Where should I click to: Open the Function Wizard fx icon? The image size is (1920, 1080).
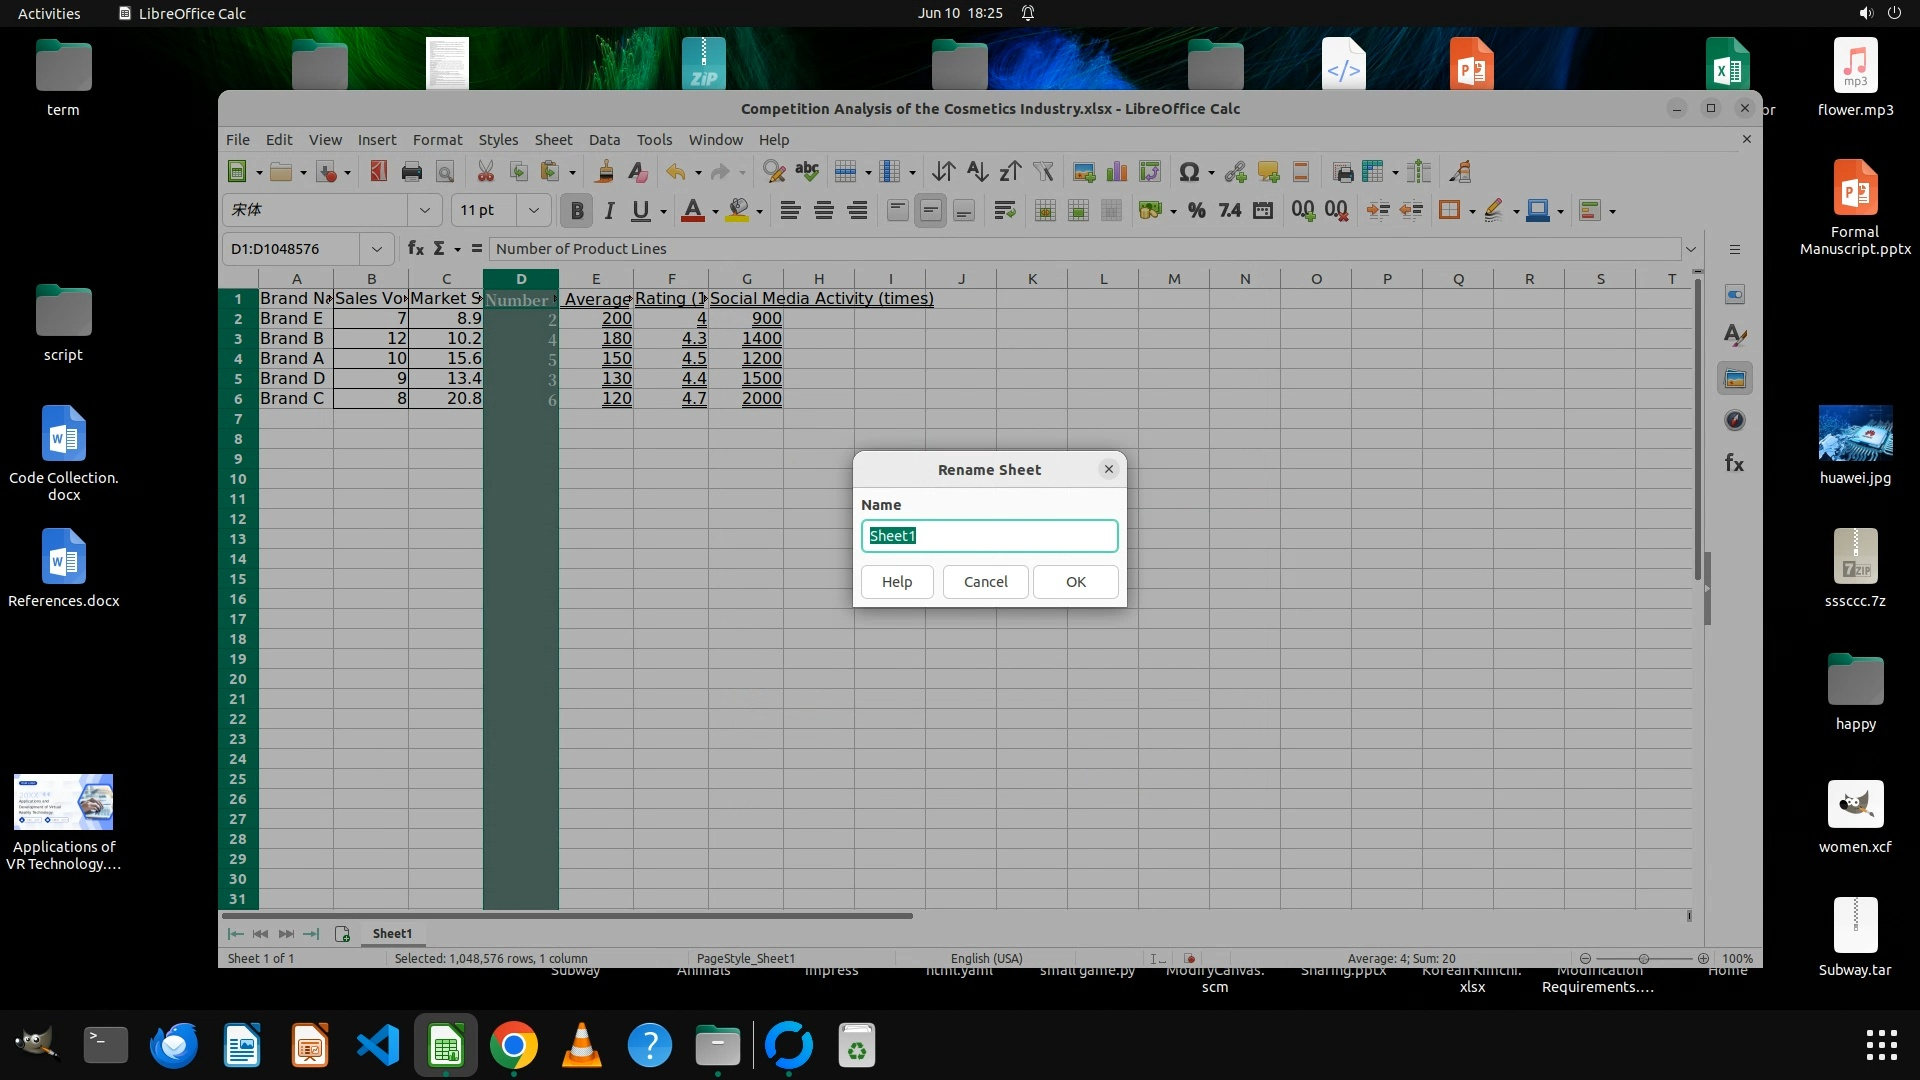tap(415, 248)
